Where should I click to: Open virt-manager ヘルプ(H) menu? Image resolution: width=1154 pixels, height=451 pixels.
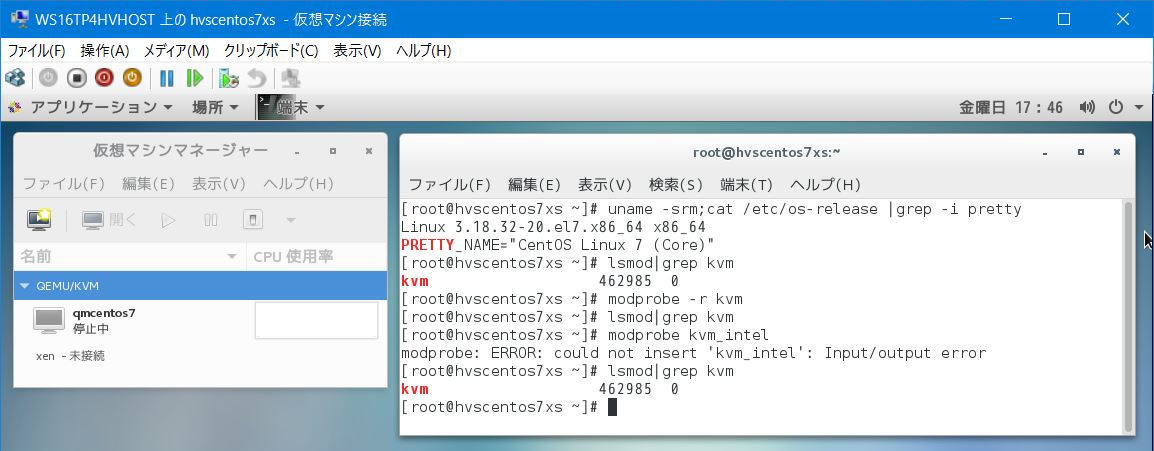pyautogui.click(x=298, y=184)
